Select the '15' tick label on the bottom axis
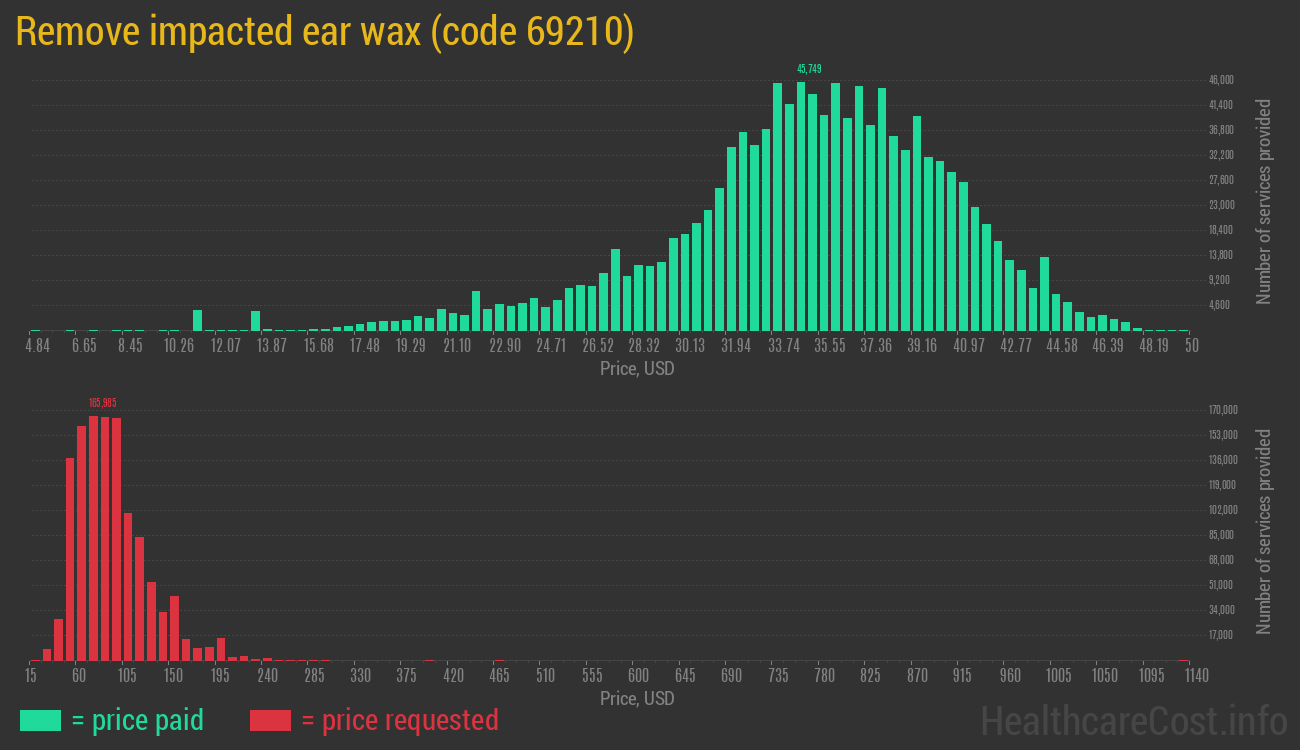The image size is (1300, 750). (x=31, y=675)
